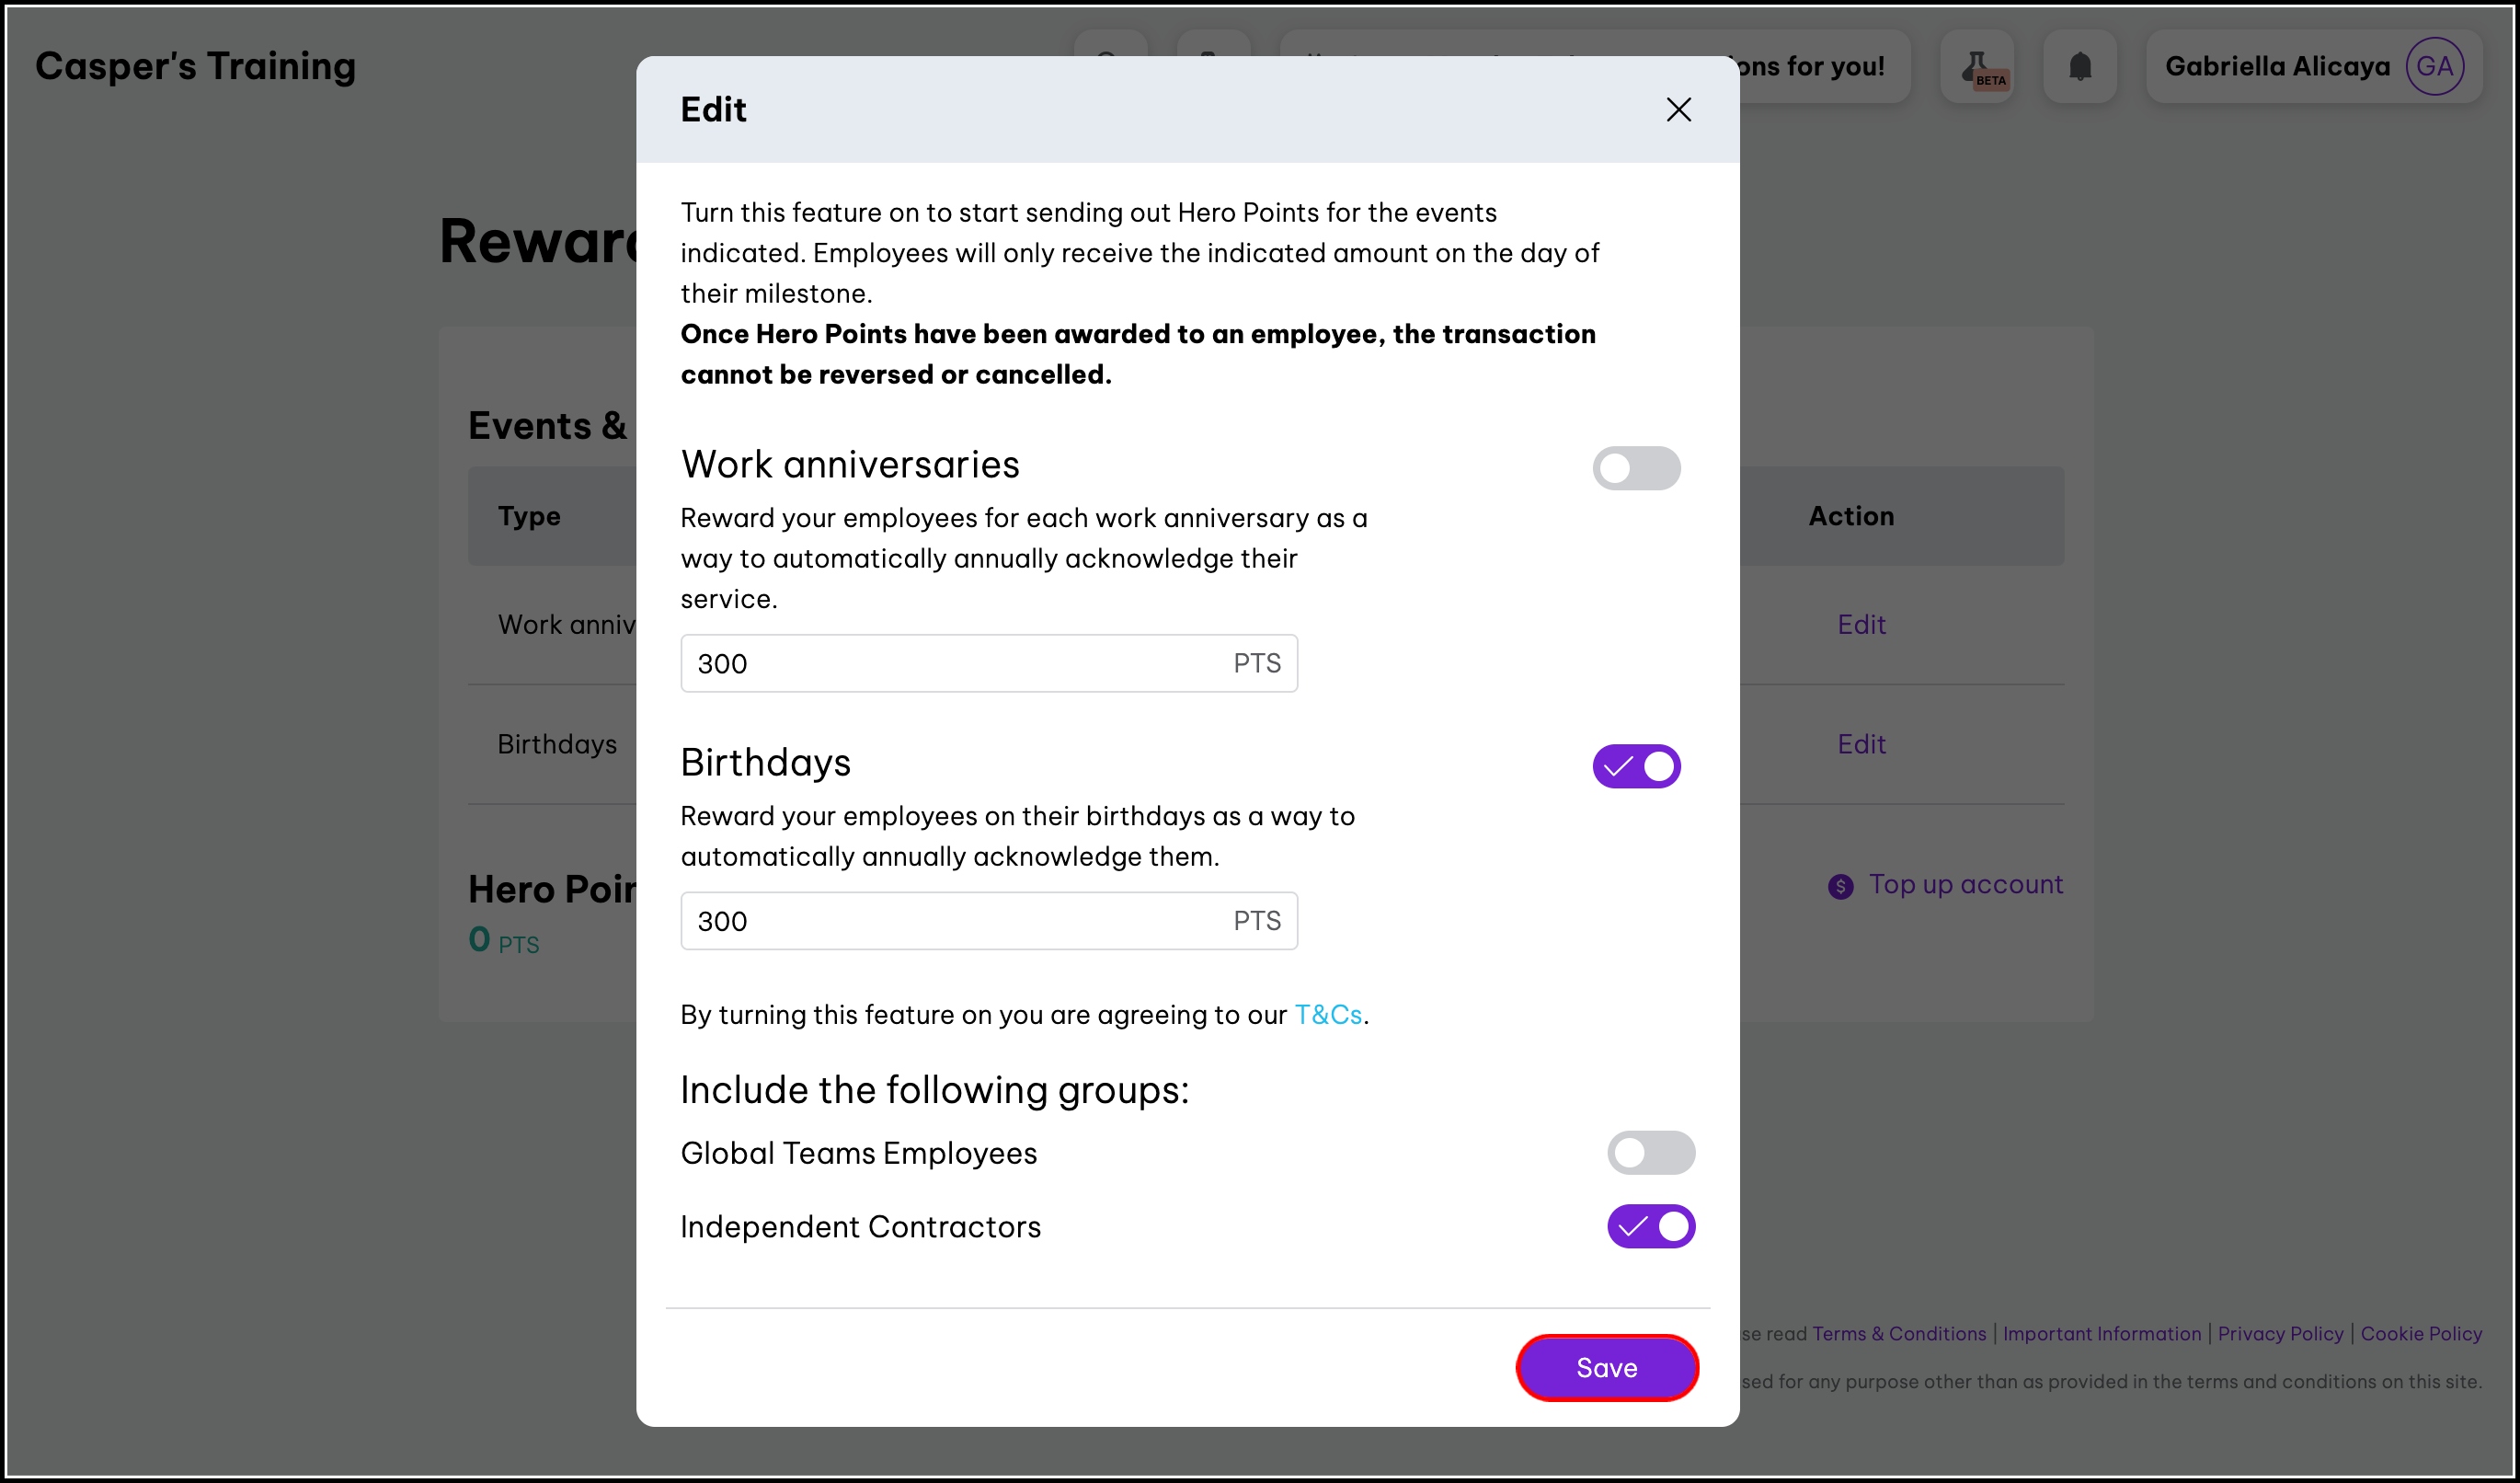The width and height of the screenshot is (2520, 1483).
Task: Click the Top up account coin icon
Action: pos(1840,886)
